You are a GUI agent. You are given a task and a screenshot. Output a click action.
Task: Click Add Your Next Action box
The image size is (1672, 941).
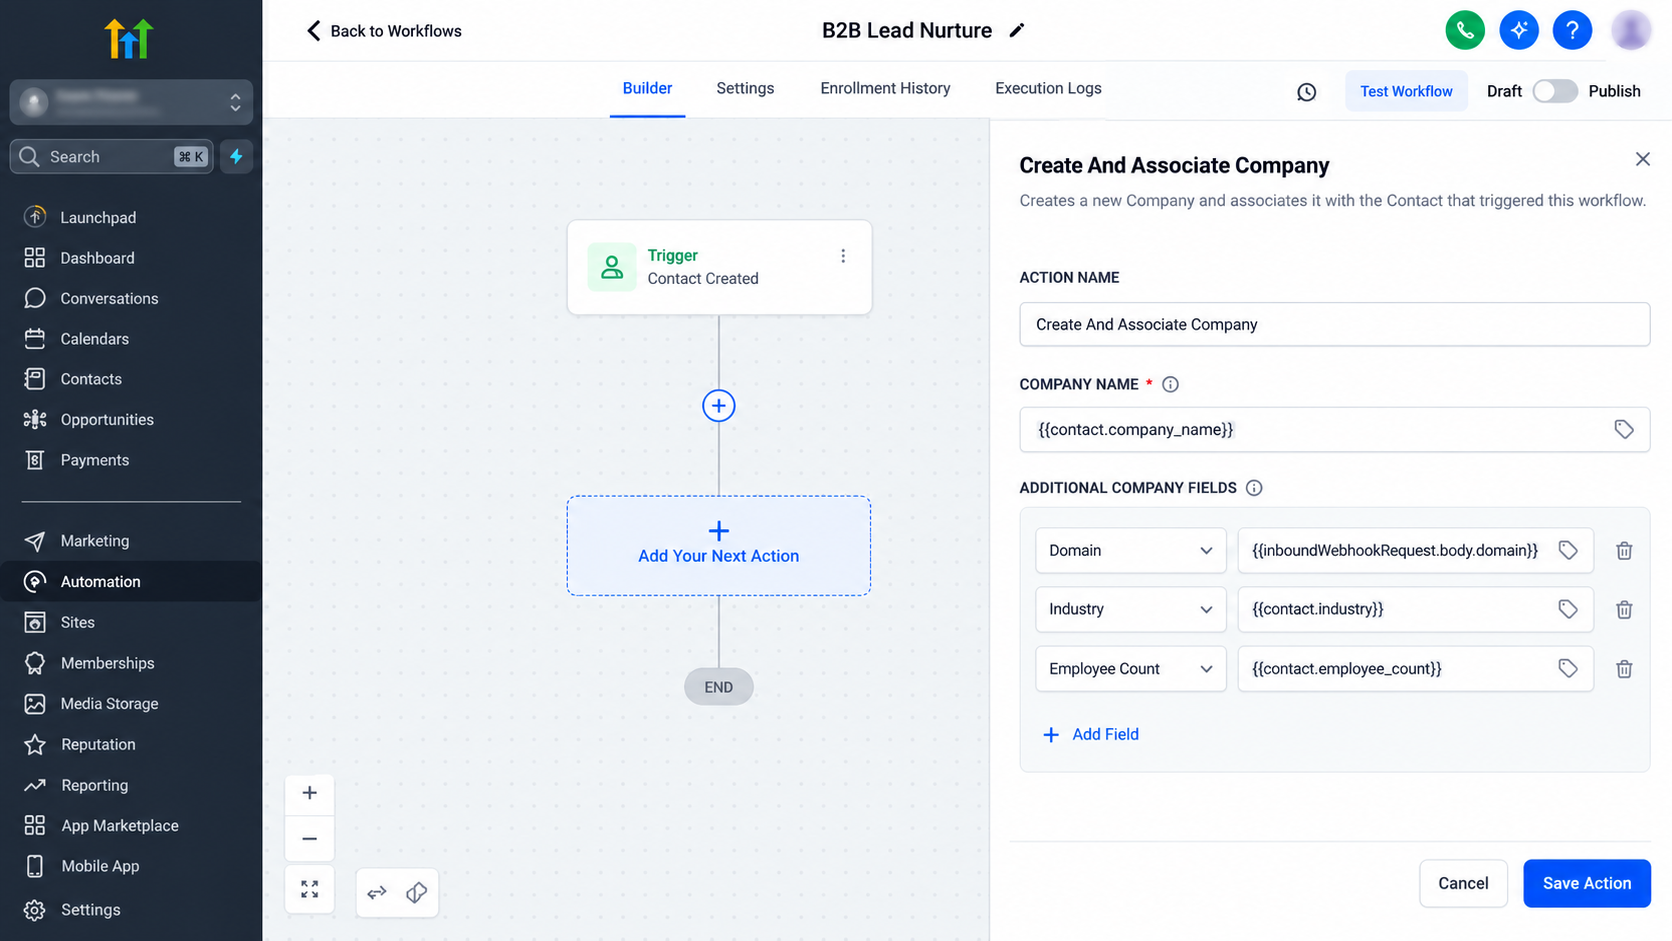719,546
